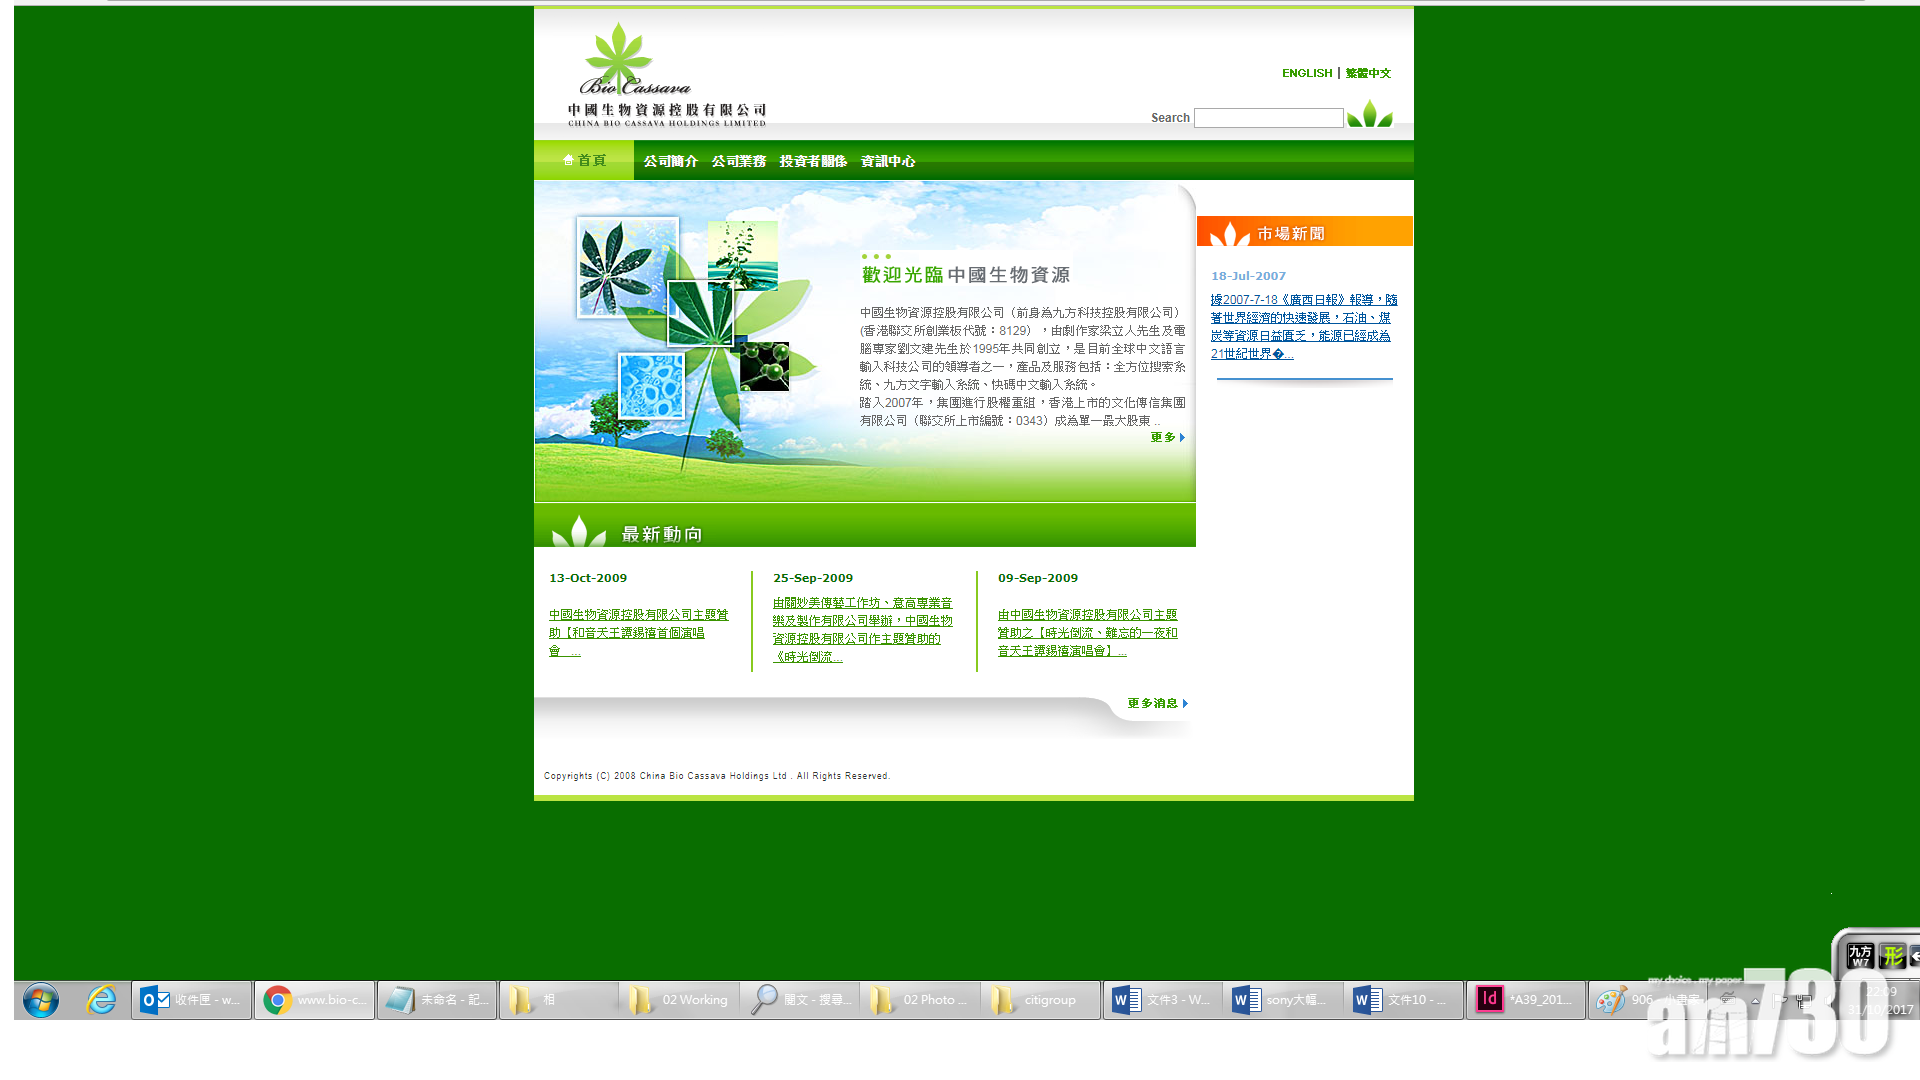Click the green leaf search button
Screen dimensions: 1920x1080
point(1369,115)
